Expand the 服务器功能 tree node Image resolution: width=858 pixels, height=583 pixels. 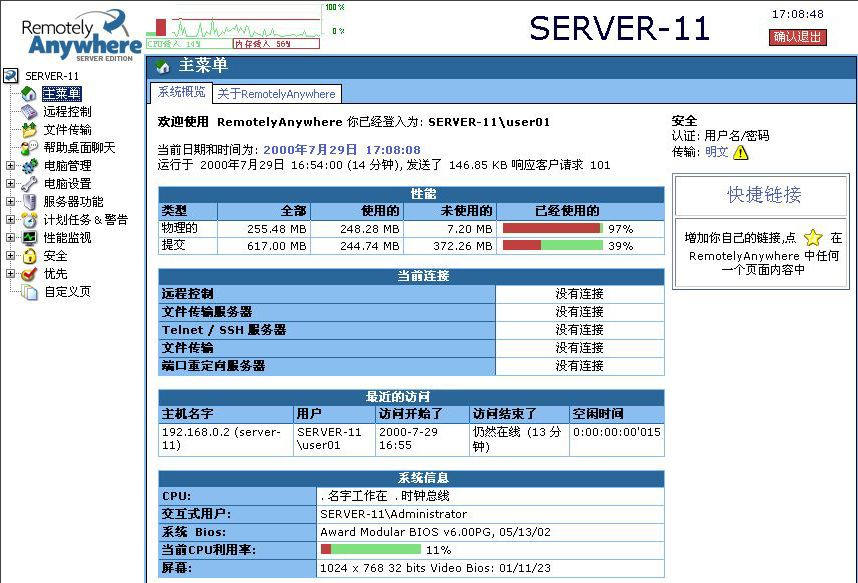[x=10, y=202]
